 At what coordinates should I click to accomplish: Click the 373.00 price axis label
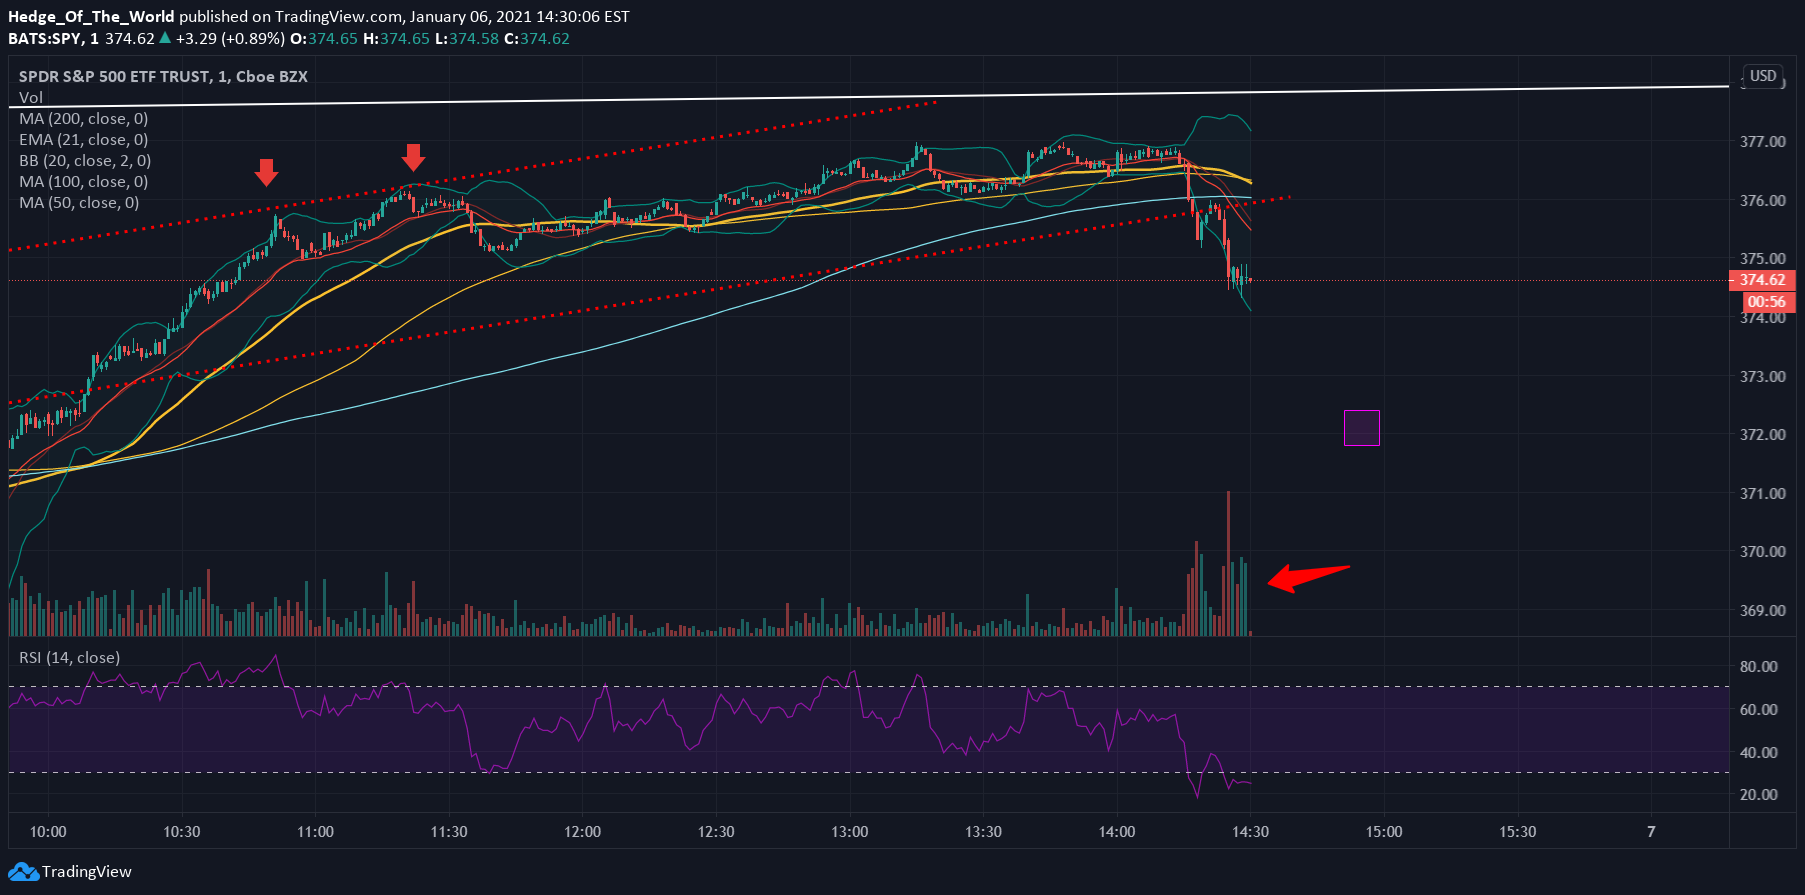(x=1763, y=377)
